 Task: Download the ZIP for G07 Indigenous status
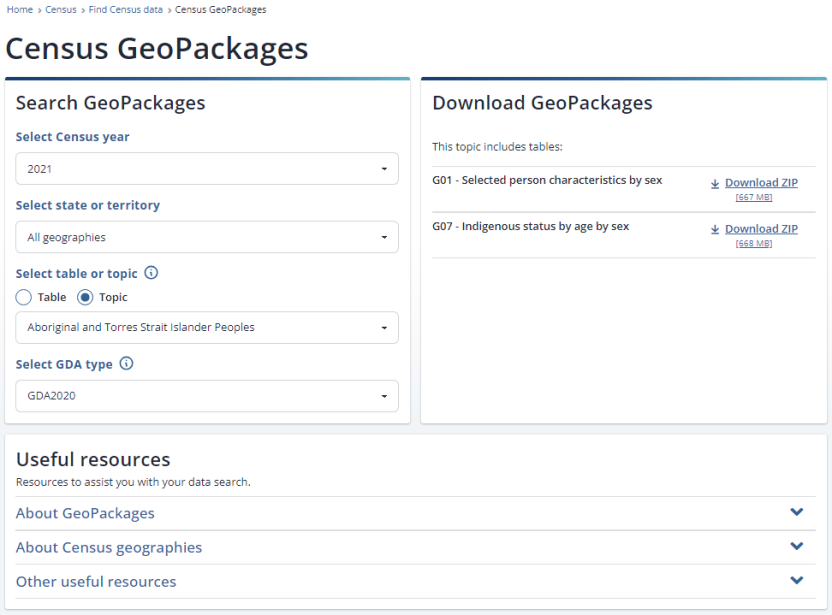click(x=762, y=229)
